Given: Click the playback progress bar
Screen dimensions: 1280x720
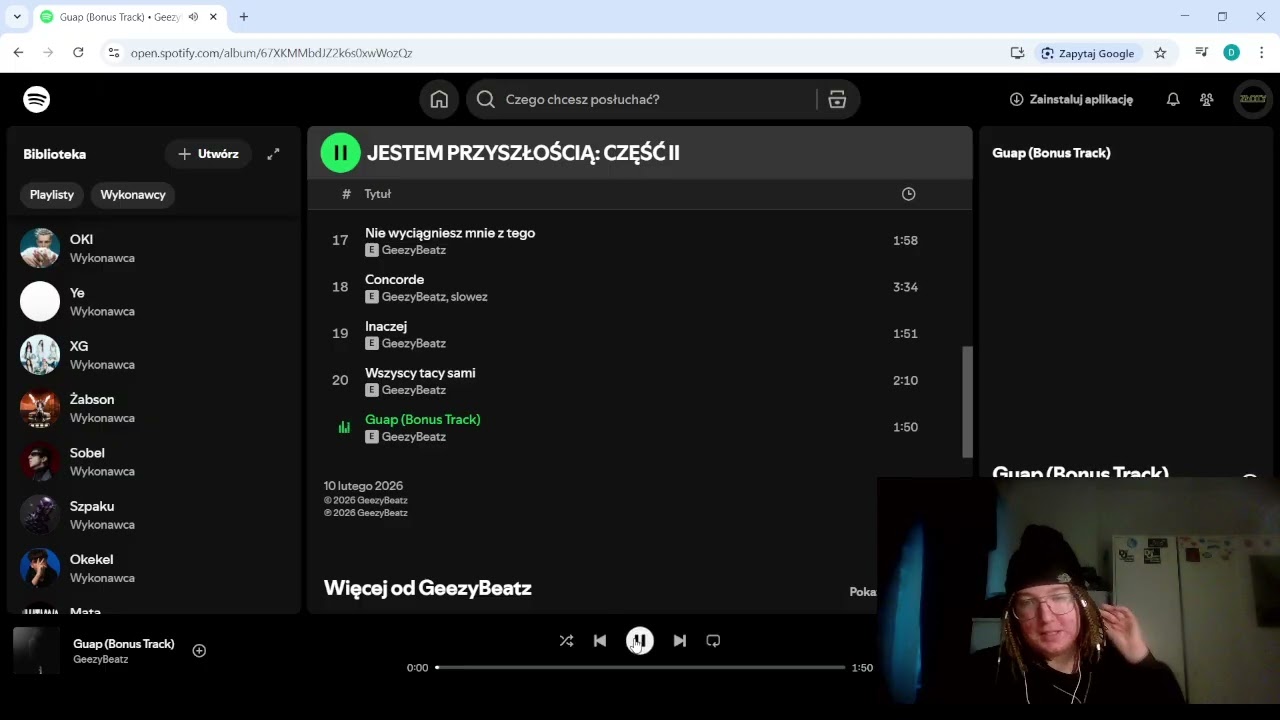Looking at the screenshot, I should coord(640,667).
